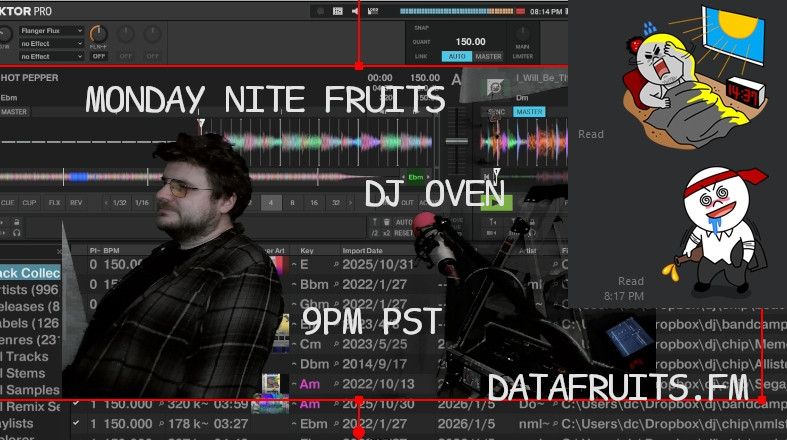Toggle checkmark on the 320k 03:59 row

tap(76, 403)
